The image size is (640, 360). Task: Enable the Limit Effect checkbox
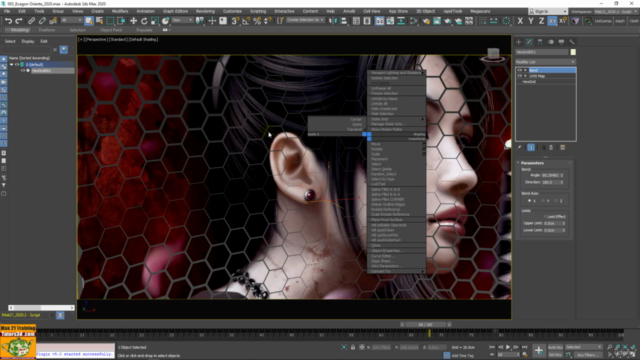coord(545,217)
